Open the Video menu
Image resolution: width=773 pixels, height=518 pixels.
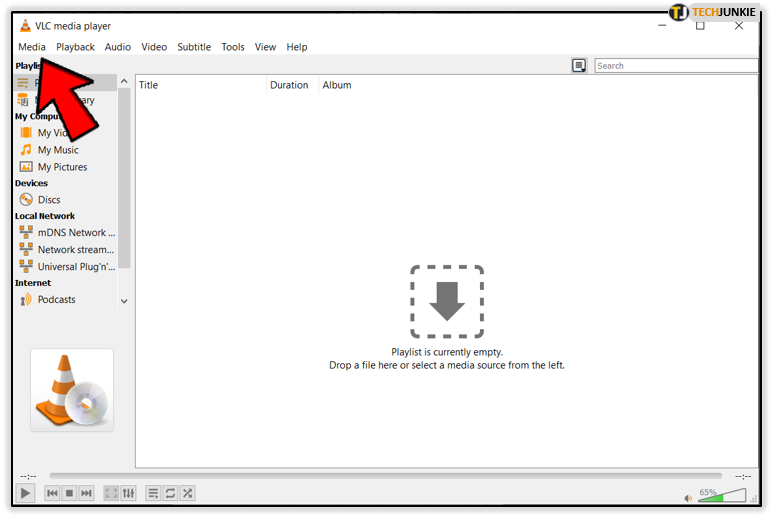(x=154, y=47)
